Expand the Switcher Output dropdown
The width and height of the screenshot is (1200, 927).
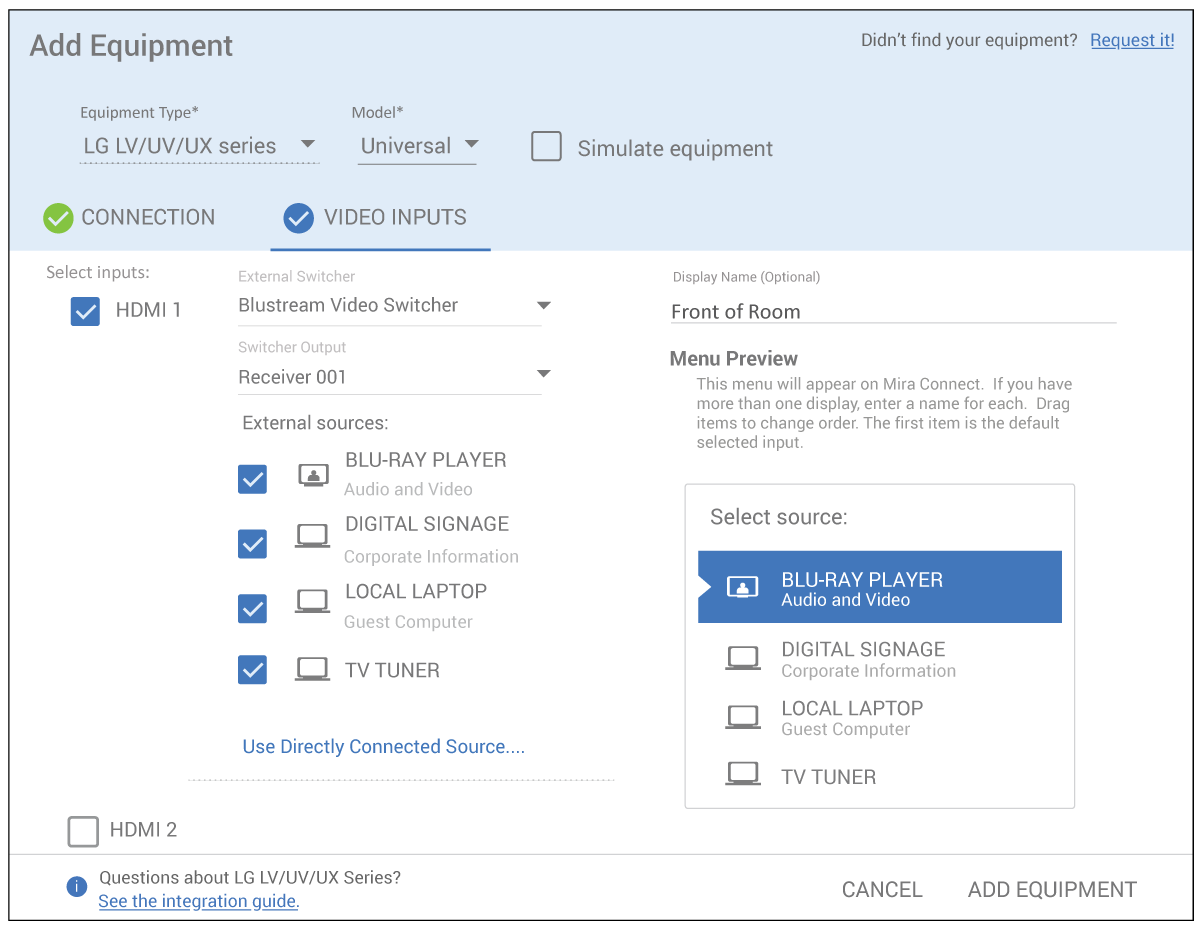390,377
